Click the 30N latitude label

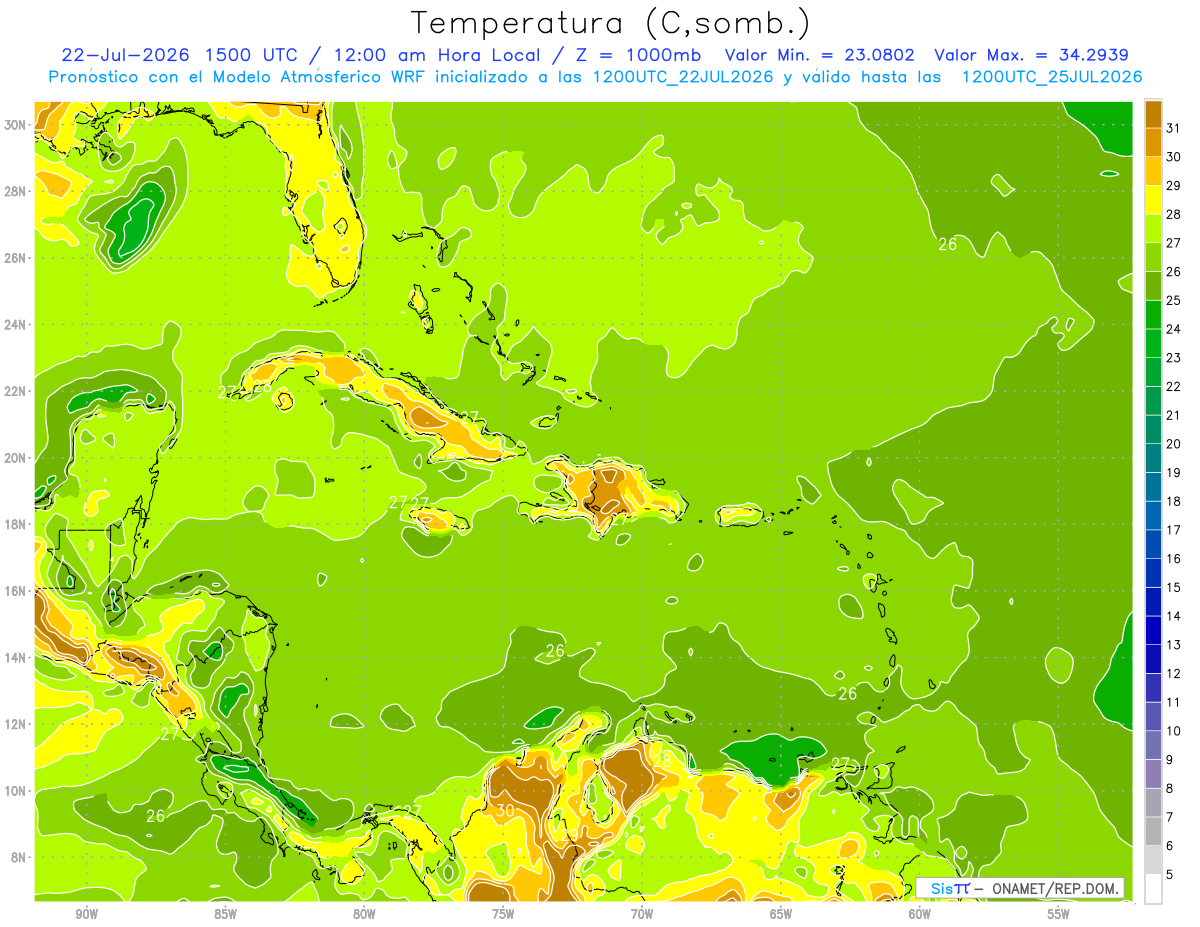click(16, 125)
